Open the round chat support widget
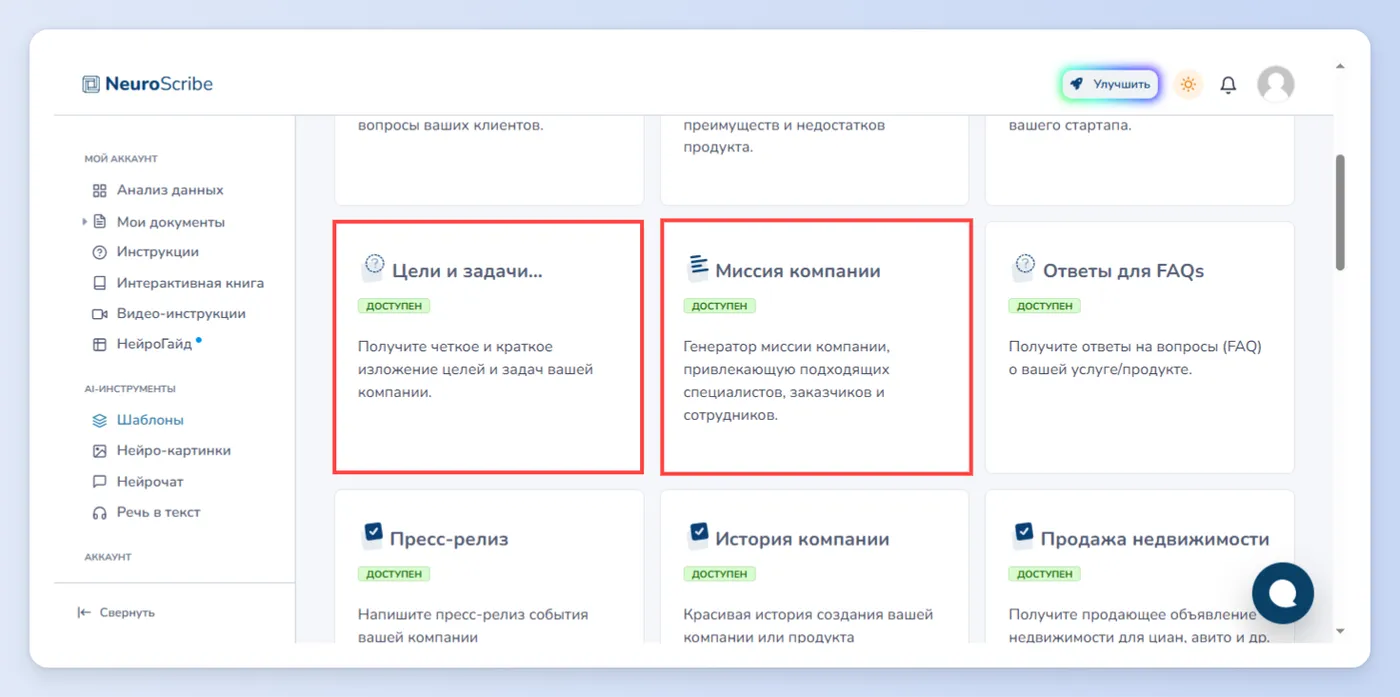The image size is (1400, 697). coord(1282,593)
